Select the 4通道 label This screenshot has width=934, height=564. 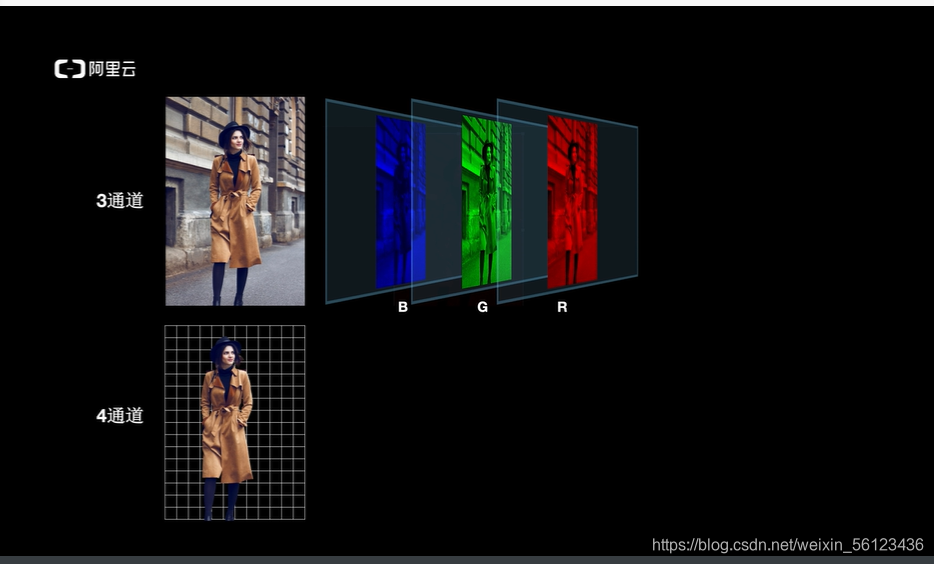120,415
